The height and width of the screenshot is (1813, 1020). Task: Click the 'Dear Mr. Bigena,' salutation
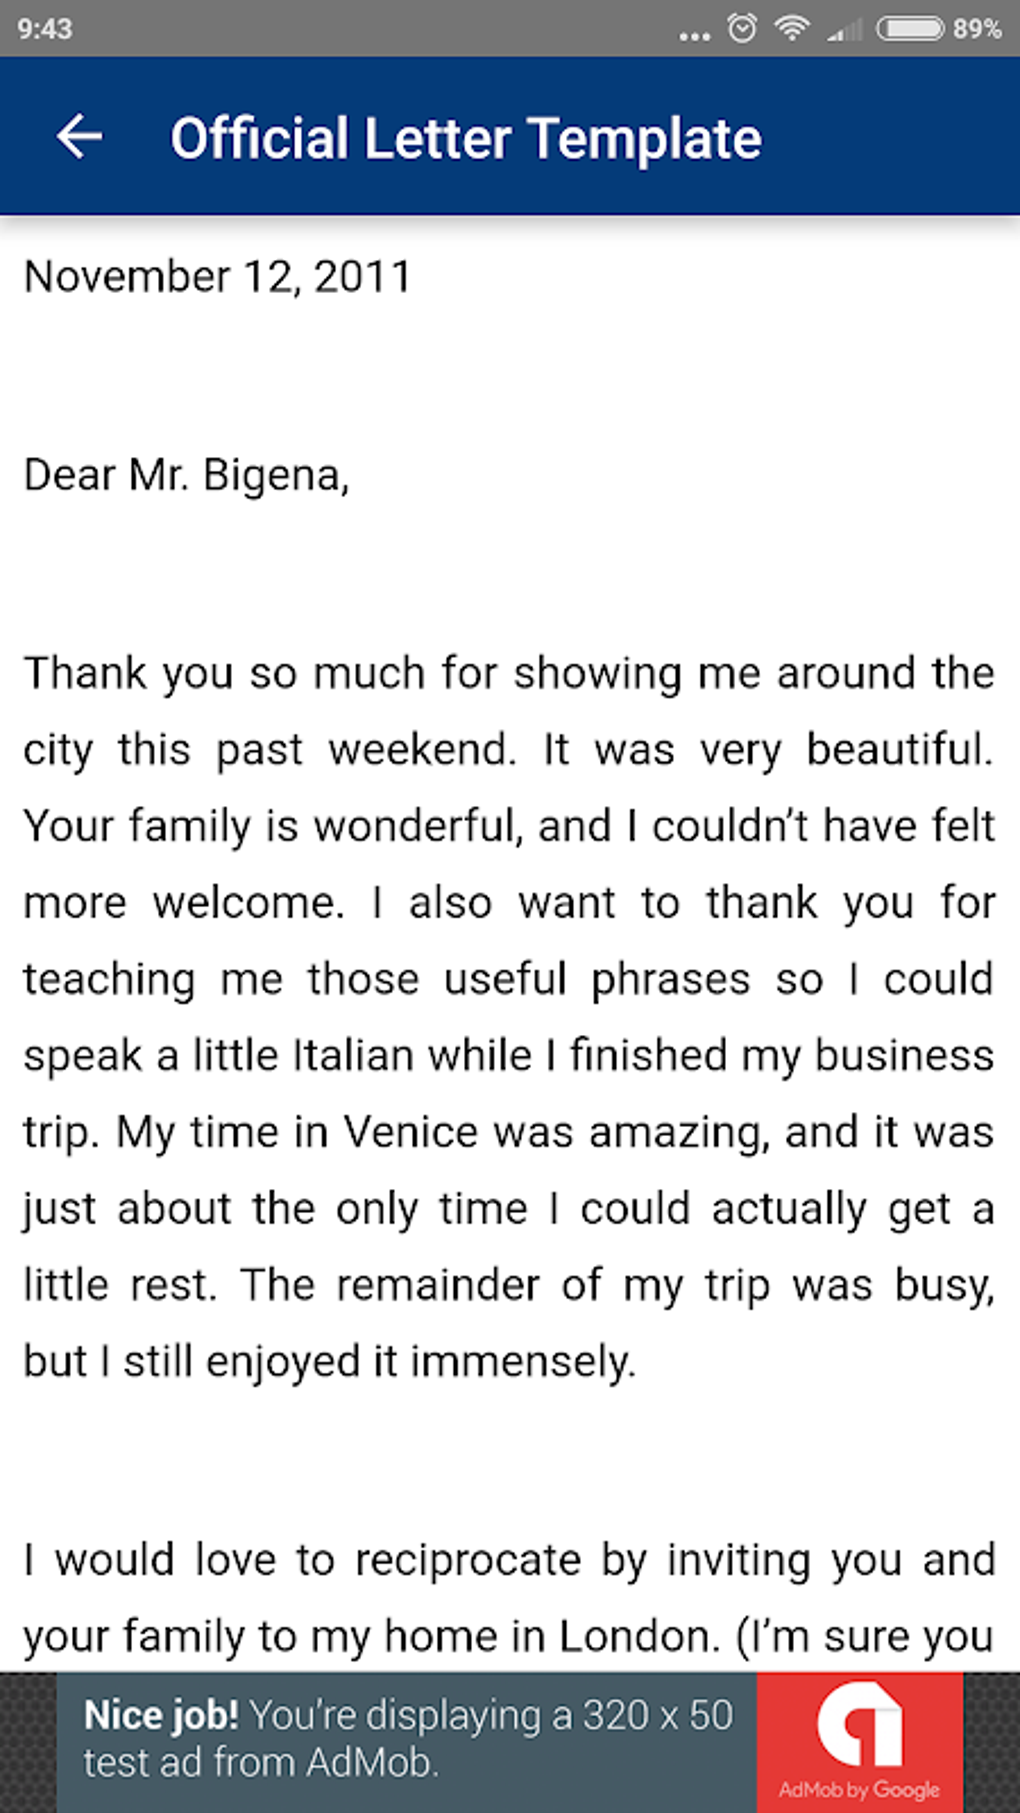tap(187, 475)
